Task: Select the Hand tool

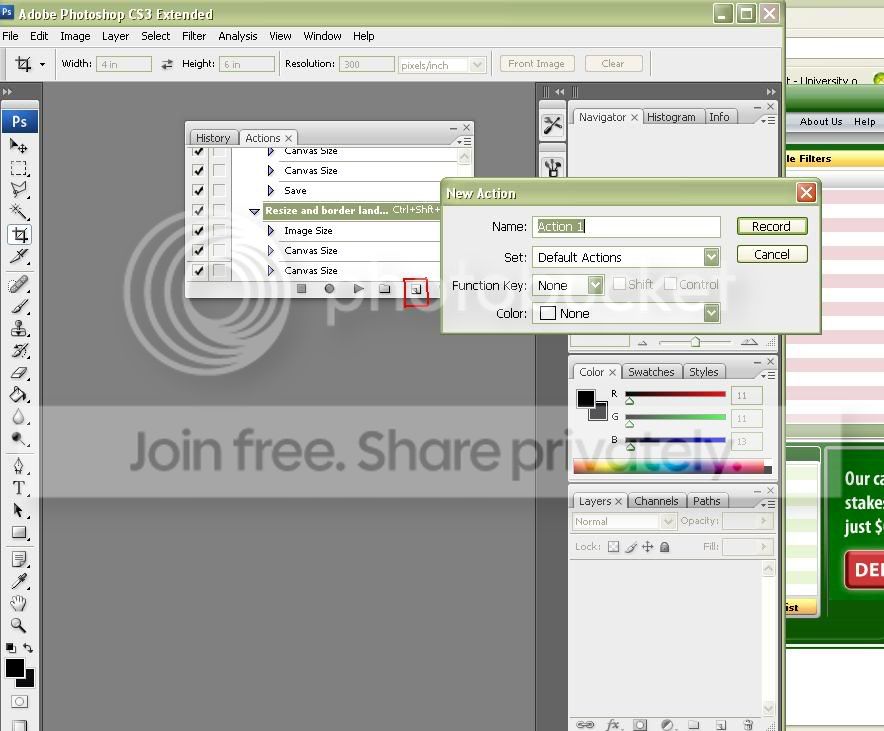Action: point(19,603)
